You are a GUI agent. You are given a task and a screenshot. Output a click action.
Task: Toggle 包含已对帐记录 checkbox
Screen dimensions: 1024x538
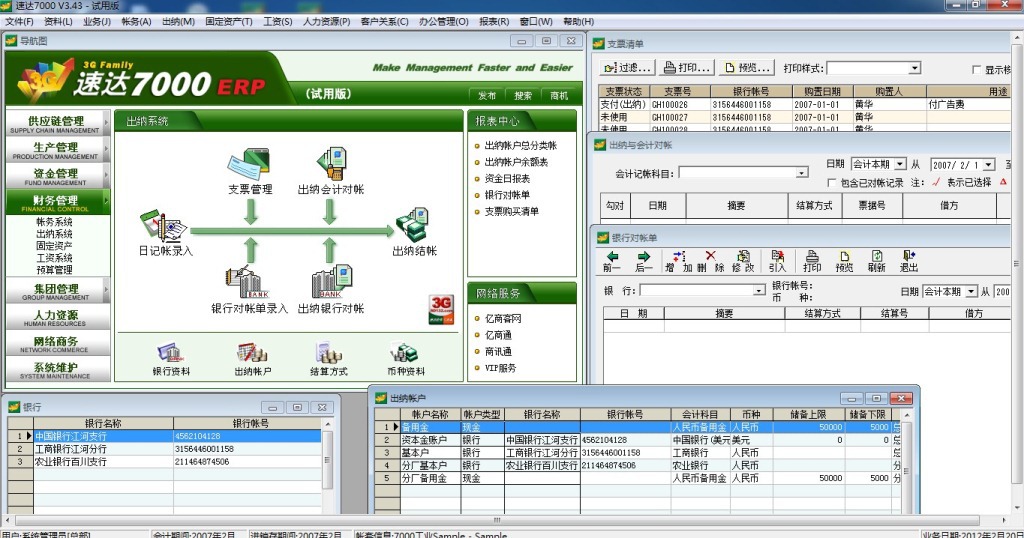[831, 183]
